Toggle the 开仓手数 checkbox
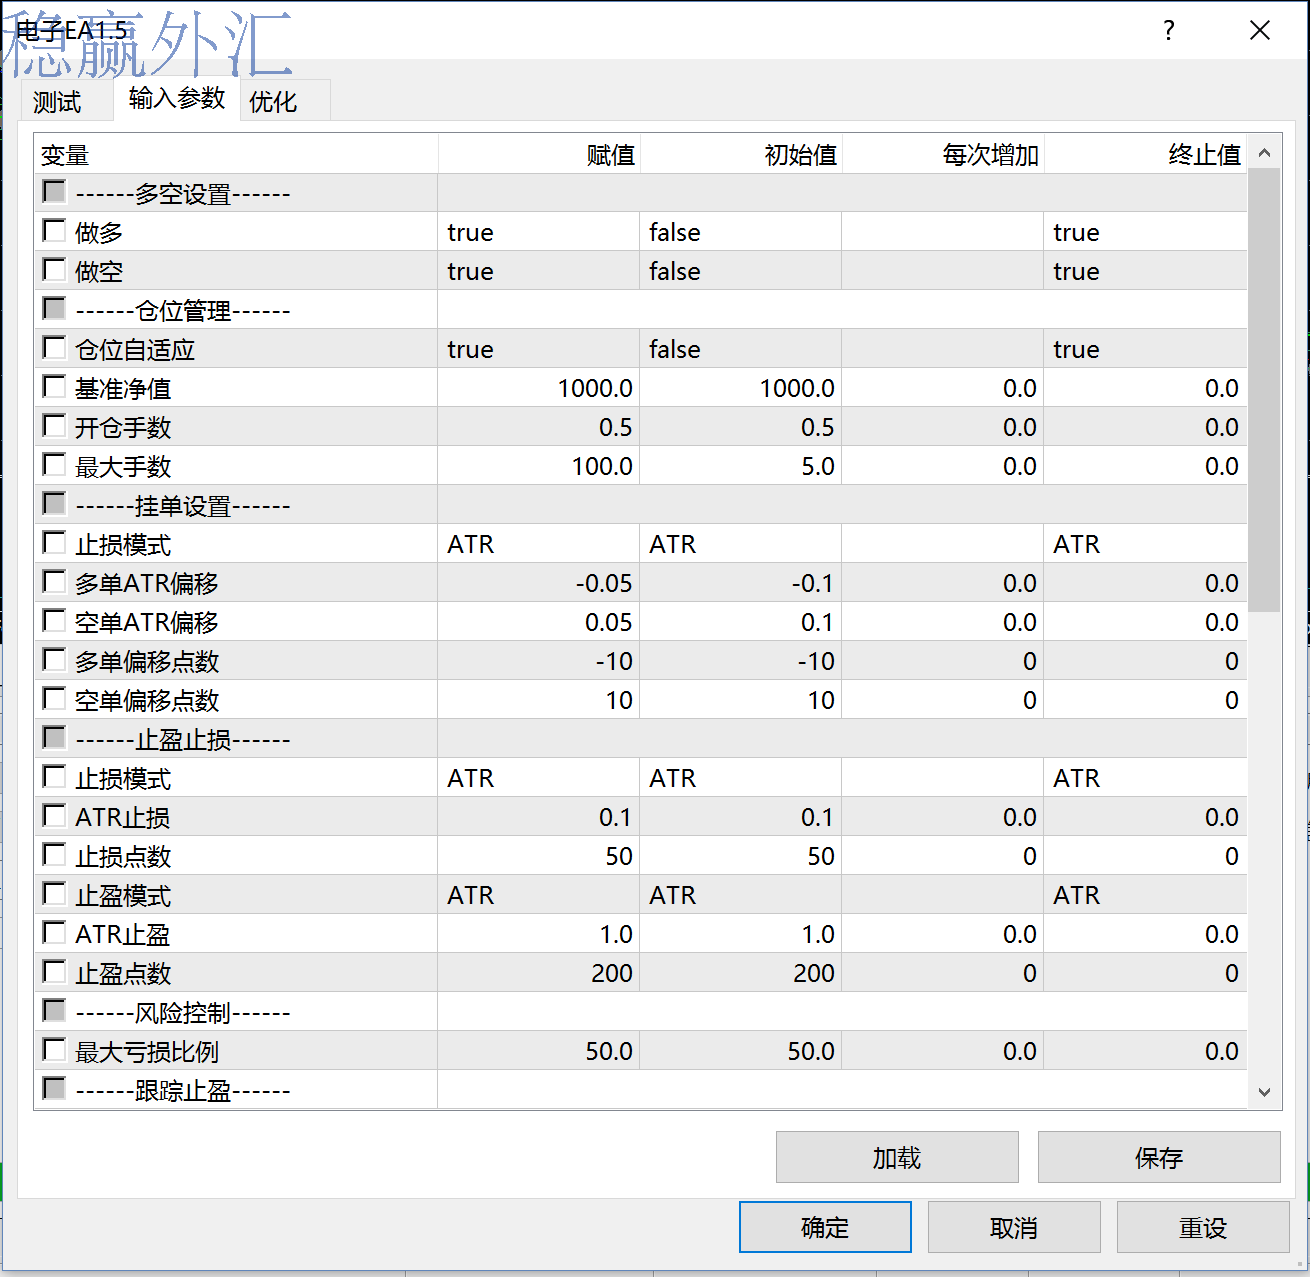The height and width of the screenshot is (1277, 1310). click(x=54, y=426)
